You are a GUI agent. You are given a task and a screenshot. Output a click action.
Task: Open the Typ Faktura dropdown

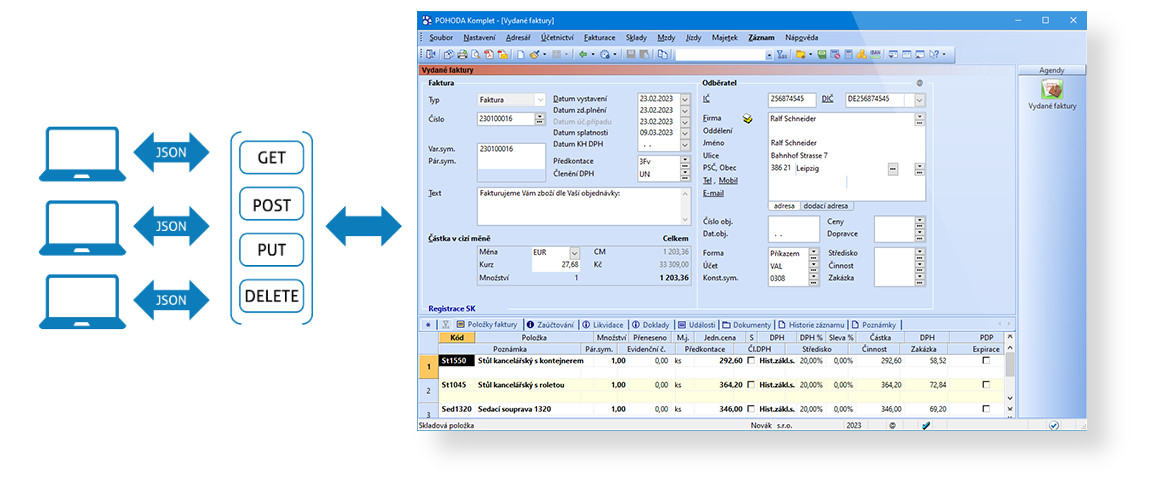pos(540,100)
